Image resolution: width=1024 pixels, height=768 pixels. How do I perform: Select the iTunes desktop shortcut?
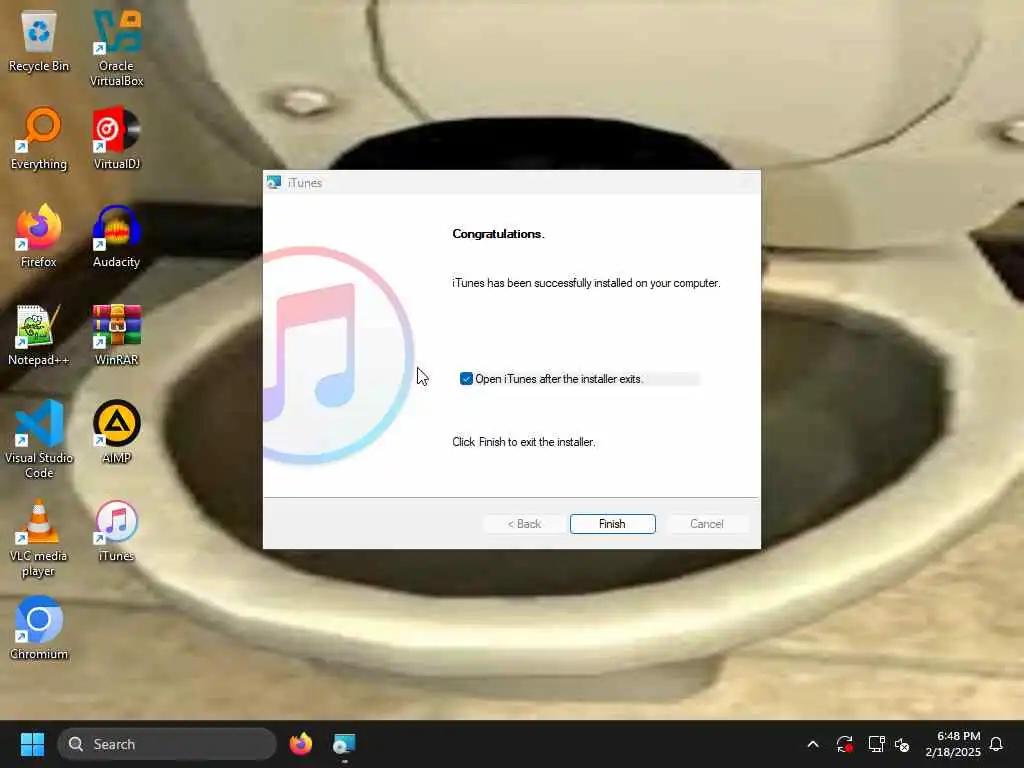116,530
